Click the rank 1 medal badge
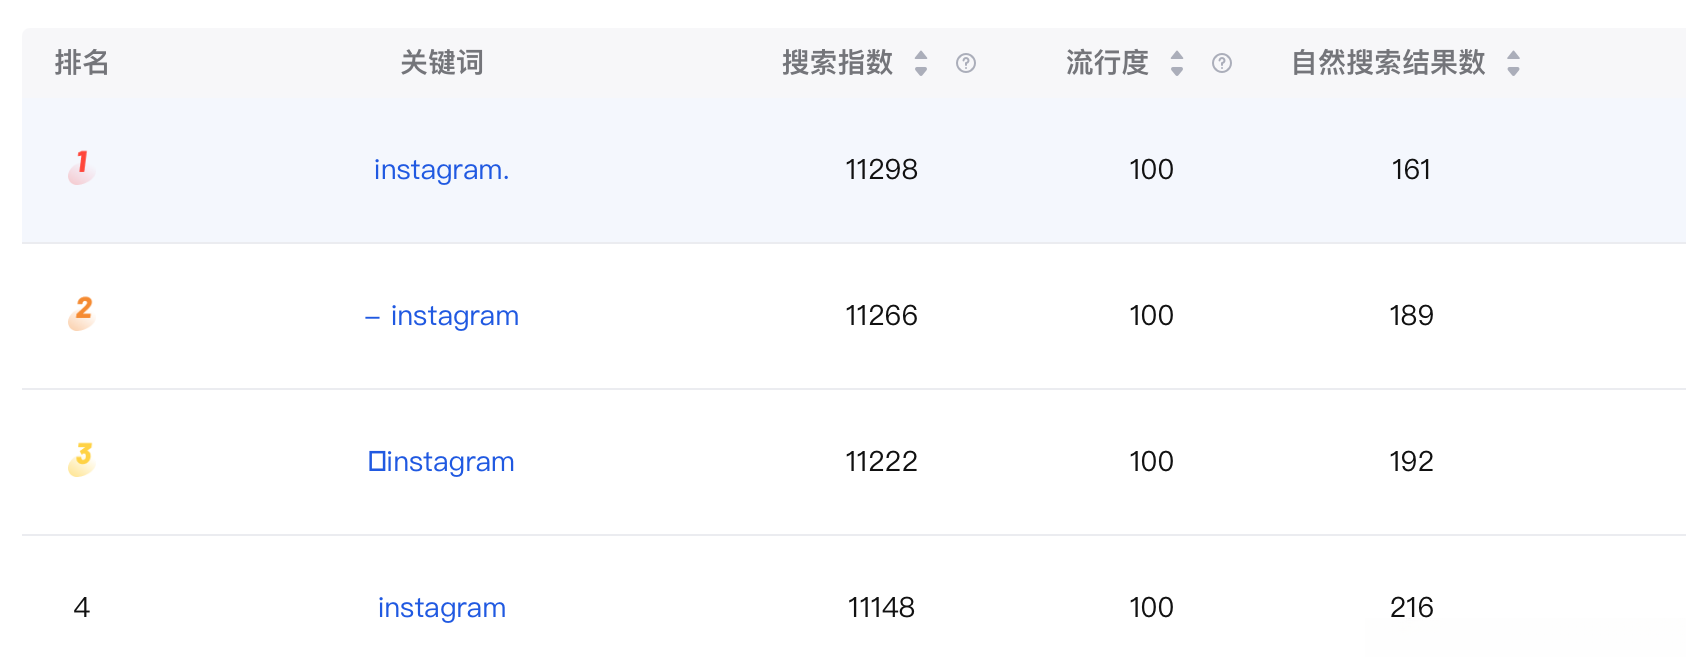 tap(82, 167)
